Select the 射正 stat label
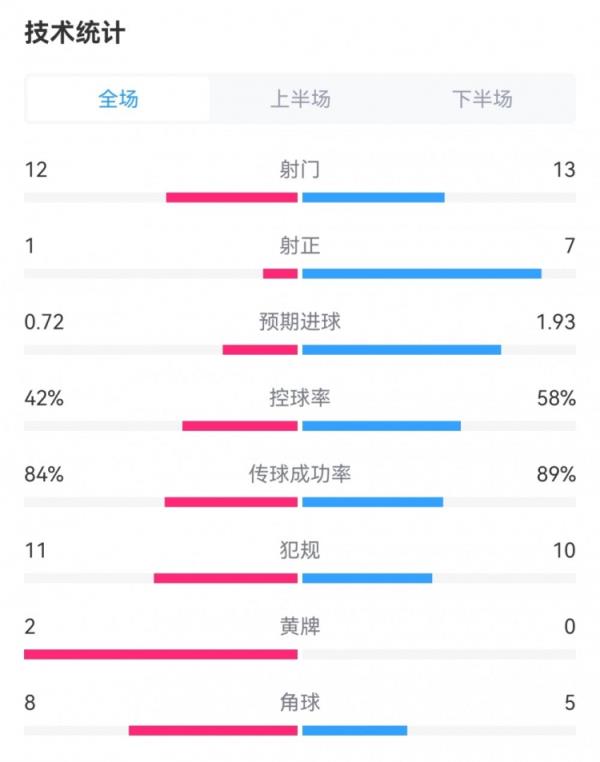600x762 pixels. coord(300,245)
